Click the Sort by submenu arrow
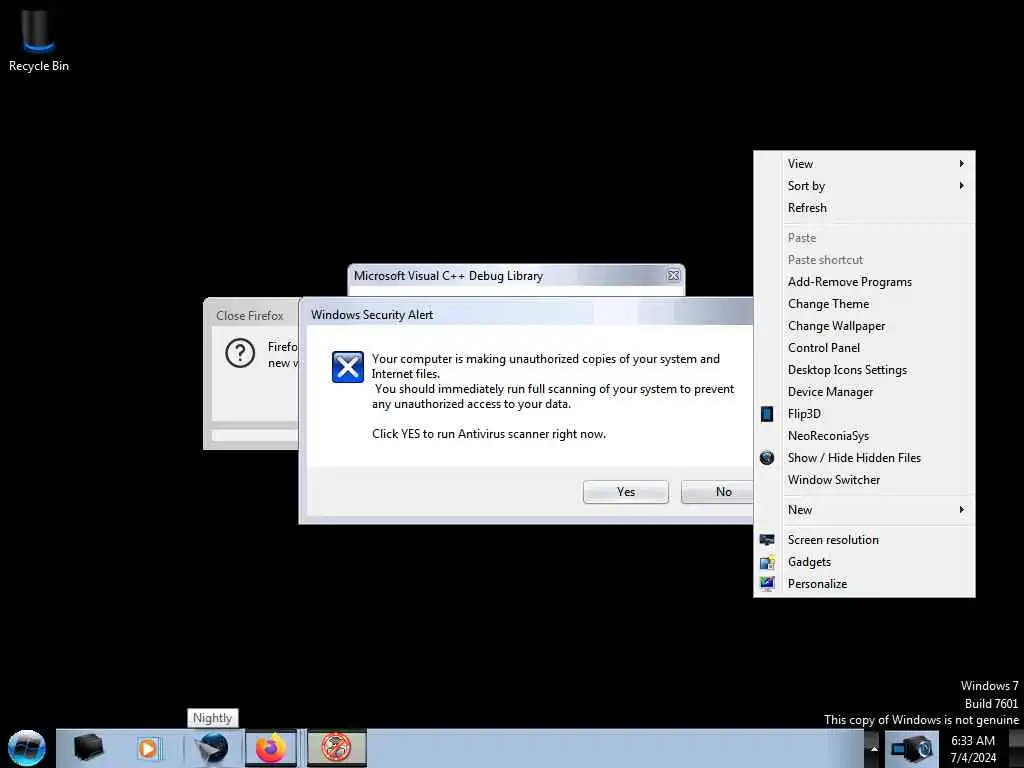 (961, 185)
